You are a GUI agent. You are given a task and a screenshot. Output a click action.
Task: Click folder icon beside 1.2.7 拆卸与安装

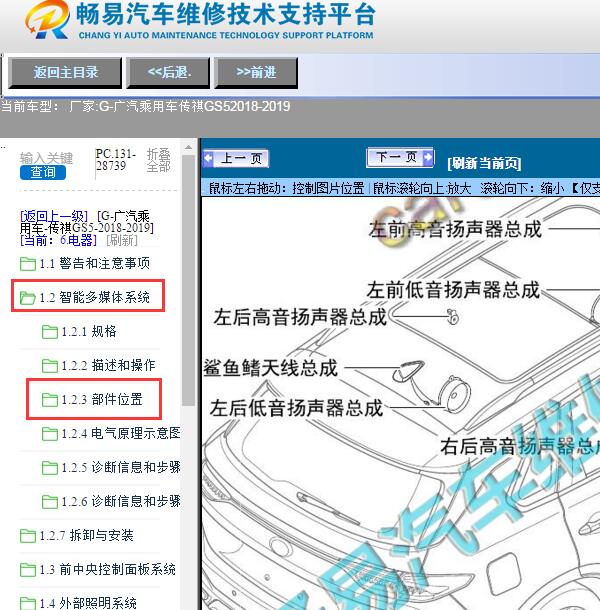coord(28,536)
